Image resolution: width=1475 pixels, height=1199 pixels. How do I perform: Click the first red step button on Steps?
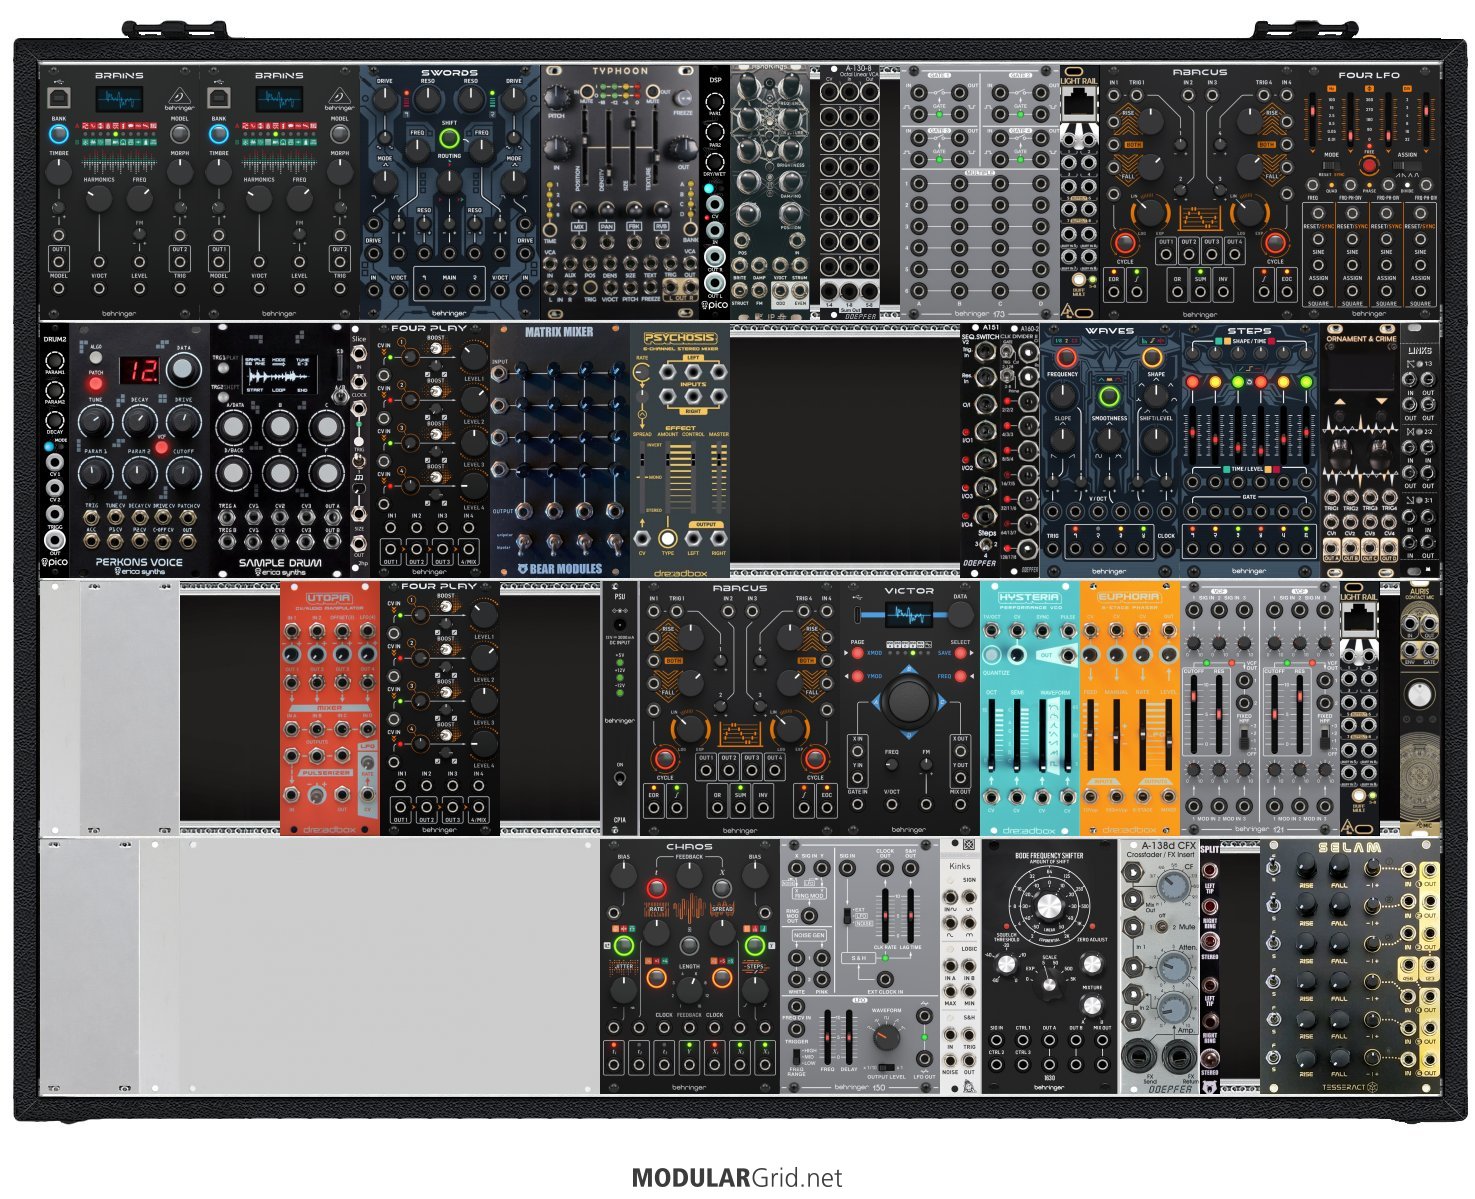(x=1192, y=382)
